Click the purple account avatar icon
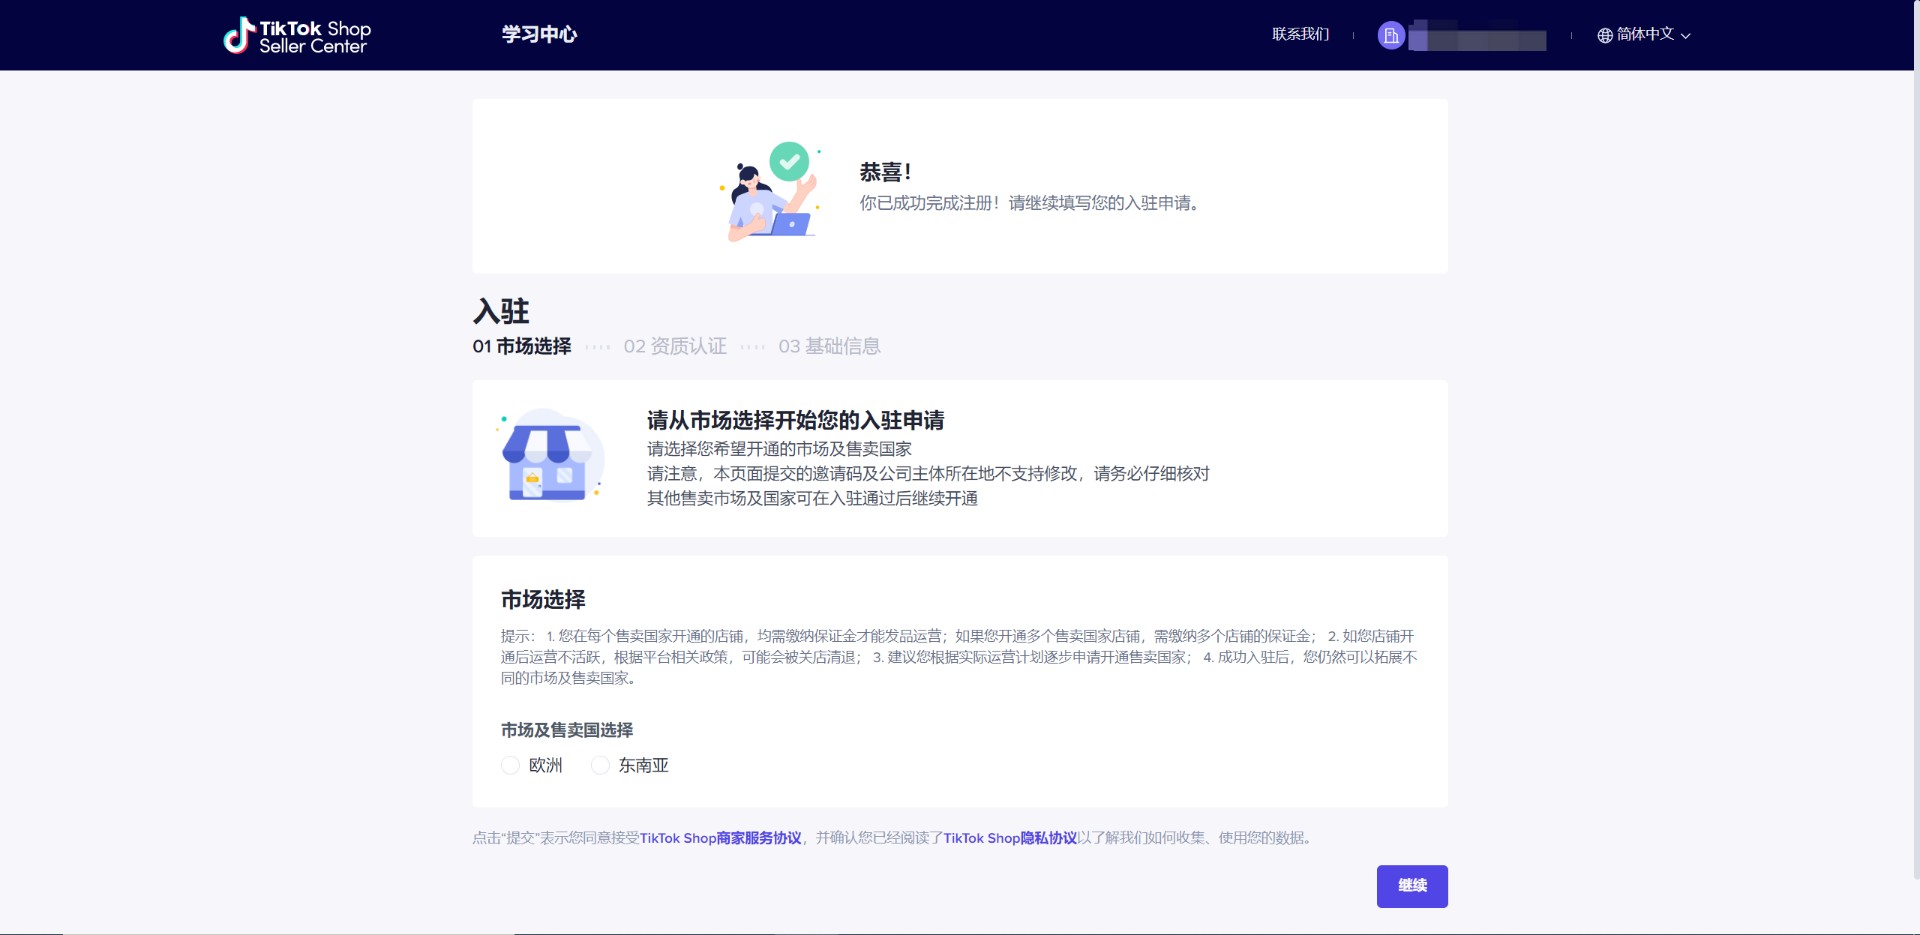1920x935 pixels. pyautogui.click(x=1390, y=36)
